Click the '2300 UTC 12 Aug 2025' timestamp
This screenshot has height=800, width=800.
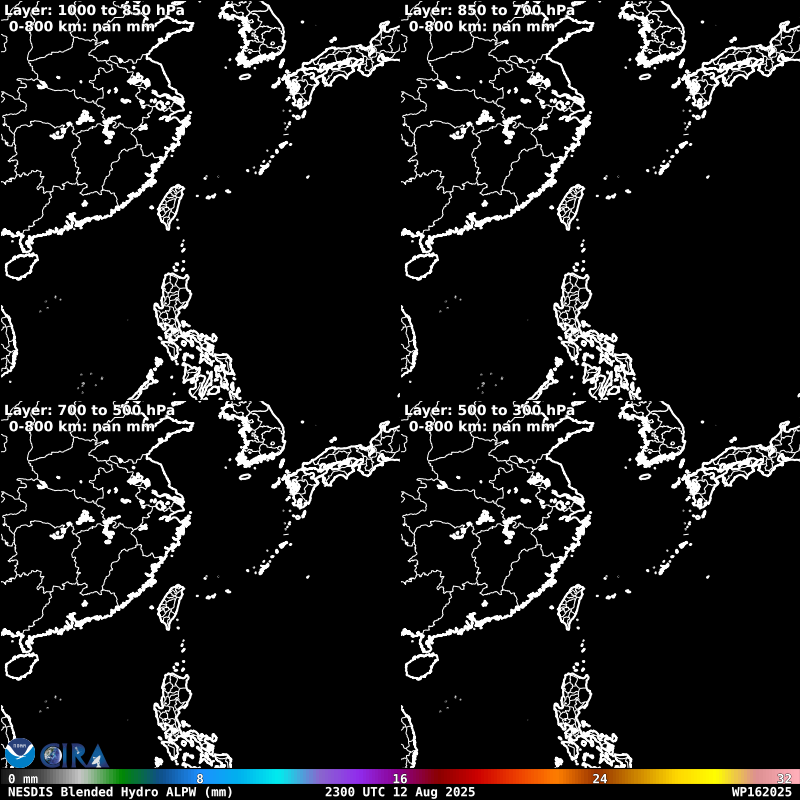(x=400, y=792)
